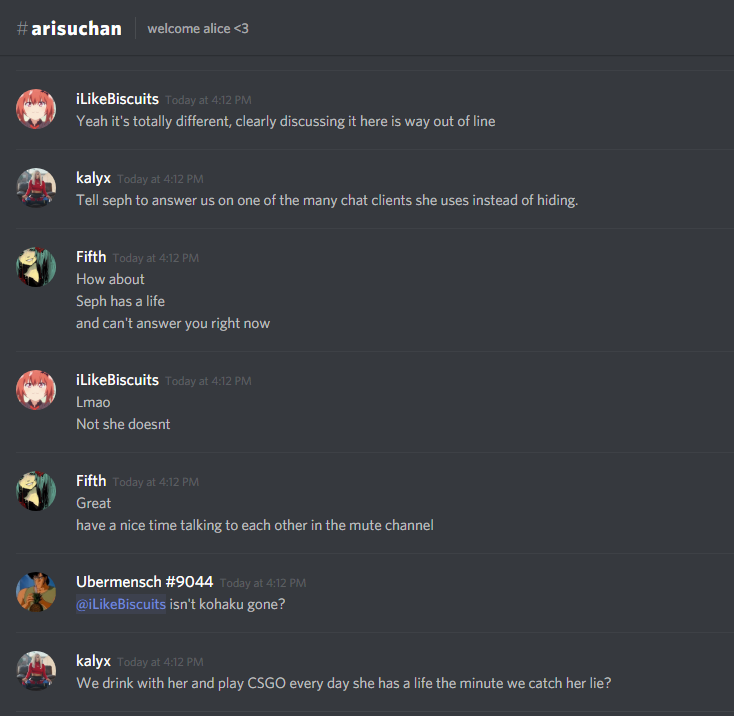Open Ubermensch #9044 profile avatar
The width and height of the screenshot is (734, 716).
[36, 592]
